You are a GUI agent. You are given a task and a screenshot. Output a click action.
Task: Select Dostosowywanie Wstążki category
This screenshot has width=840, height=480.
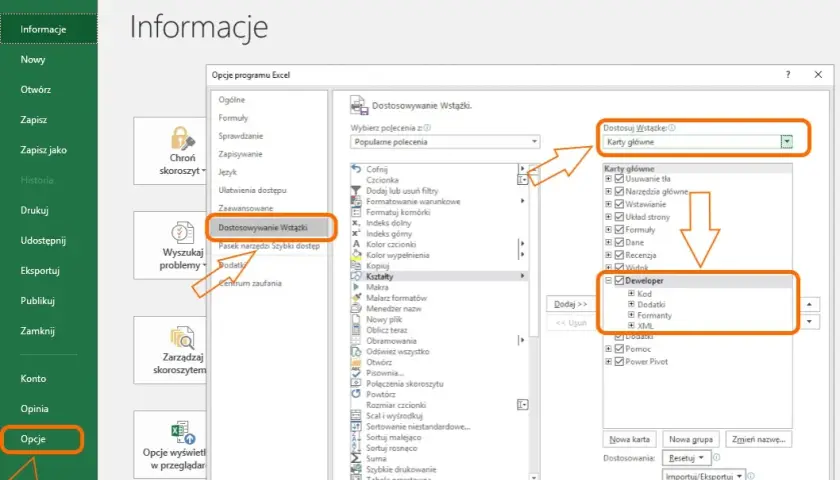pyautogui.click(x=269, y=228)
